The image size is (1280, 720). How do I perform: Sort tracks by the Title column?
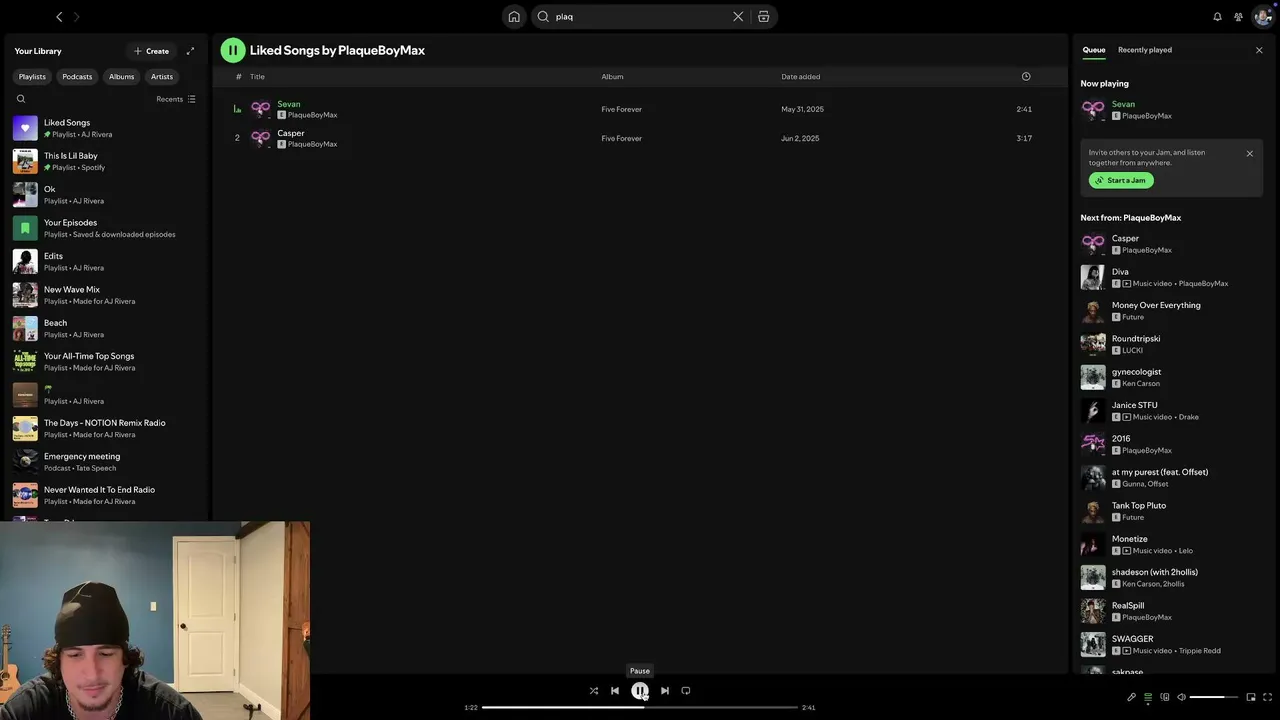point(257,77)
